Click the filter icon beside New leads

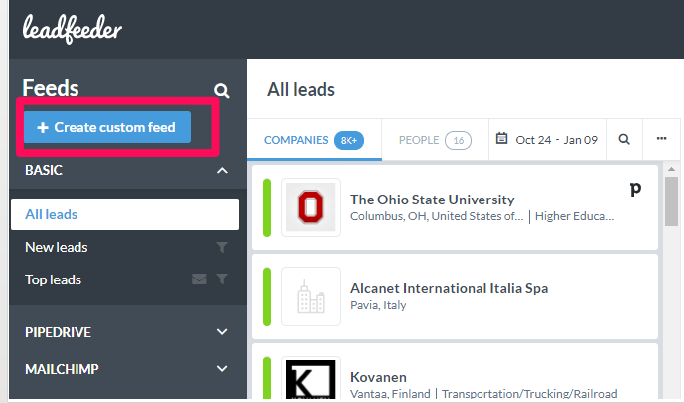click(x=222, y=247)
